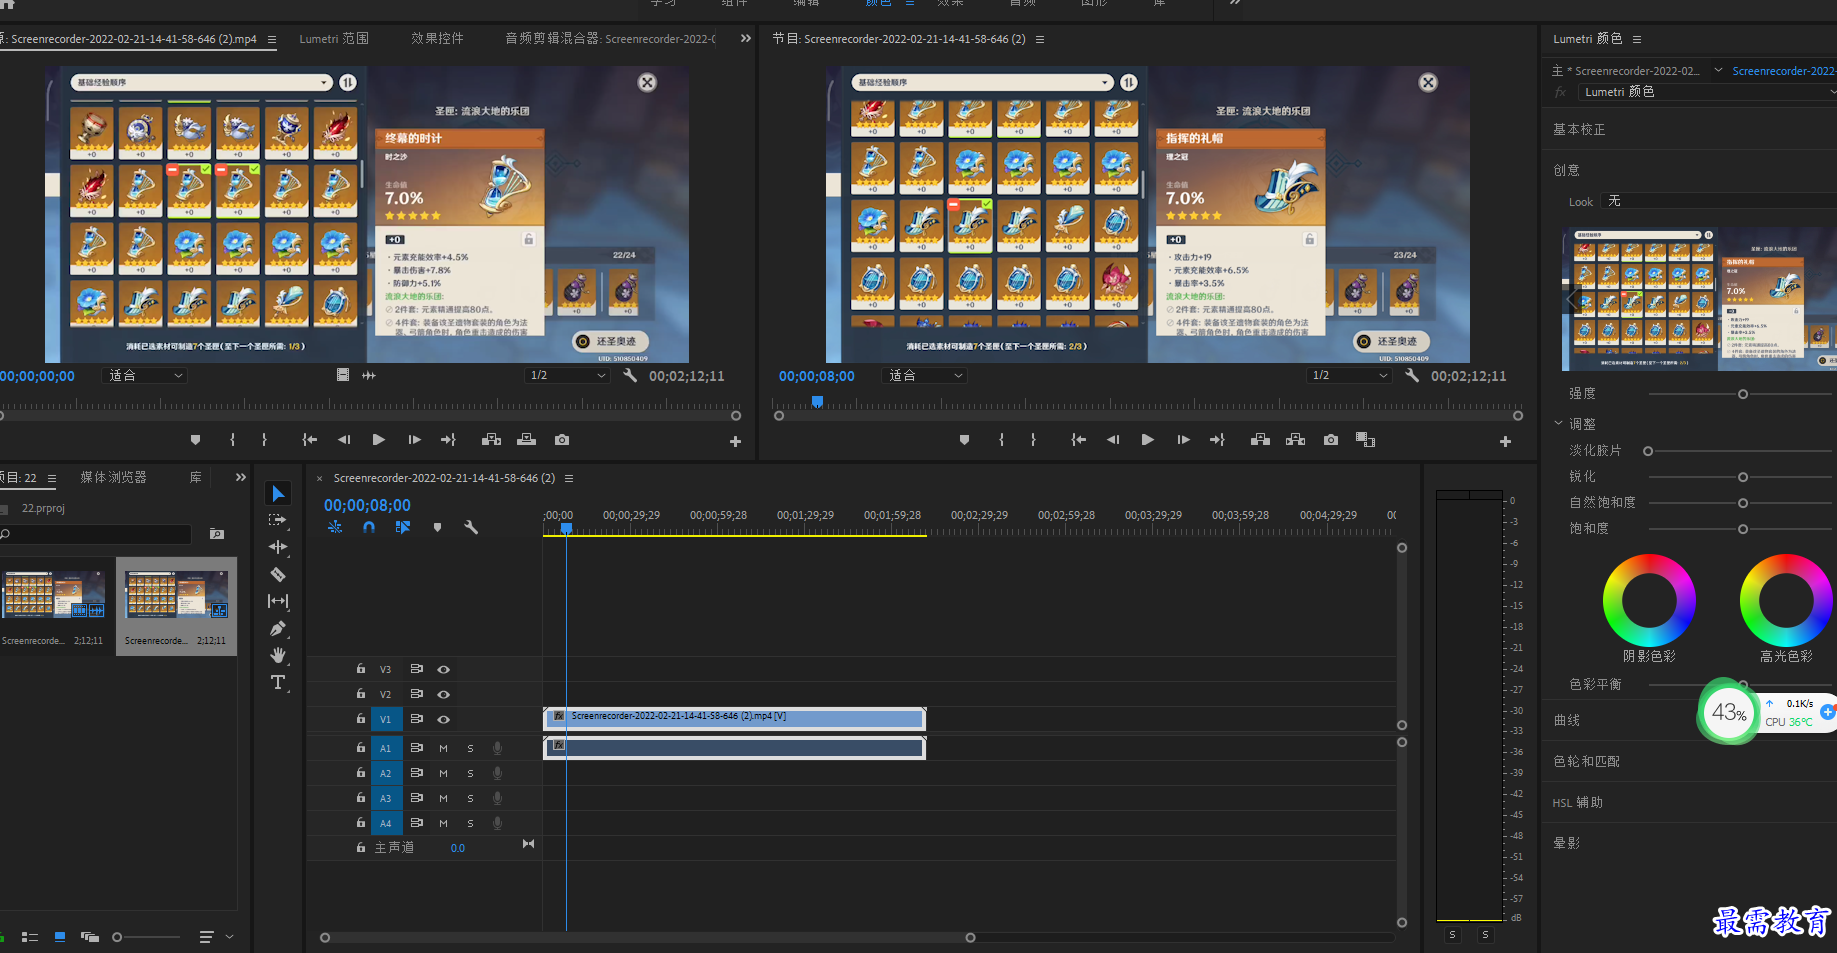Screen dimensions: 1837x953
Task: Expand the HSL 辅助 section
Action: pyautogui.click(x=1577, y=803)
